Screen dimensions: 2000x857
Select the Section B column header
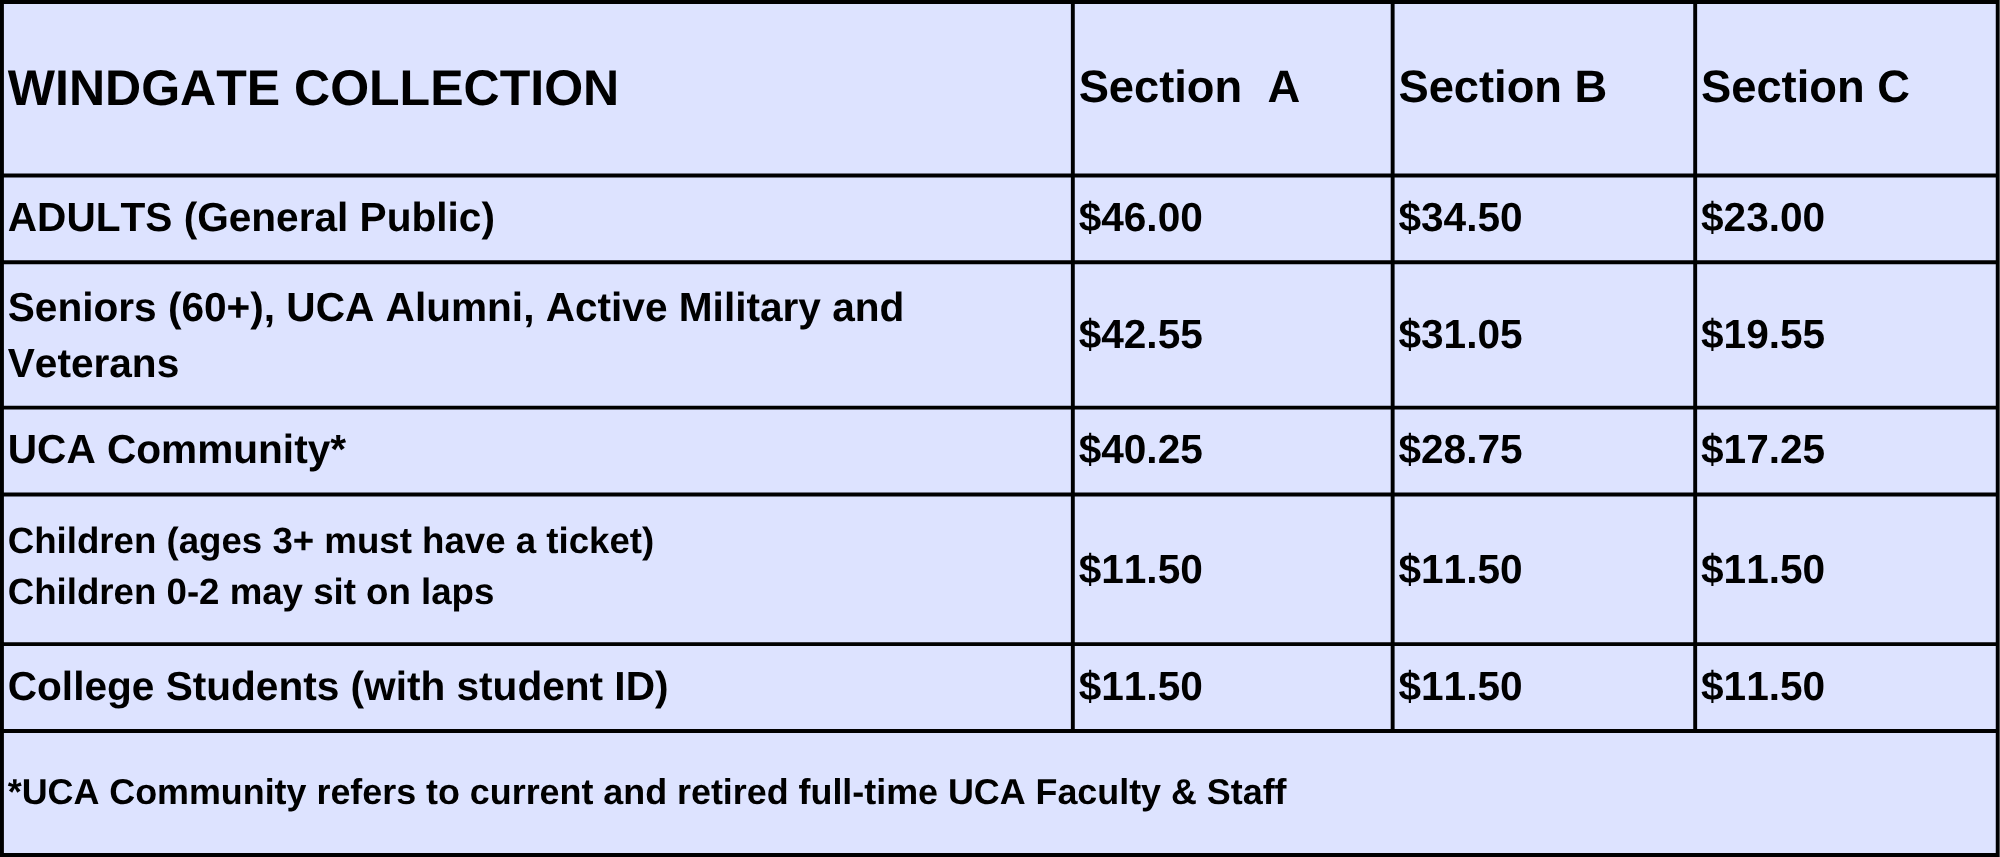[1502, 87]
